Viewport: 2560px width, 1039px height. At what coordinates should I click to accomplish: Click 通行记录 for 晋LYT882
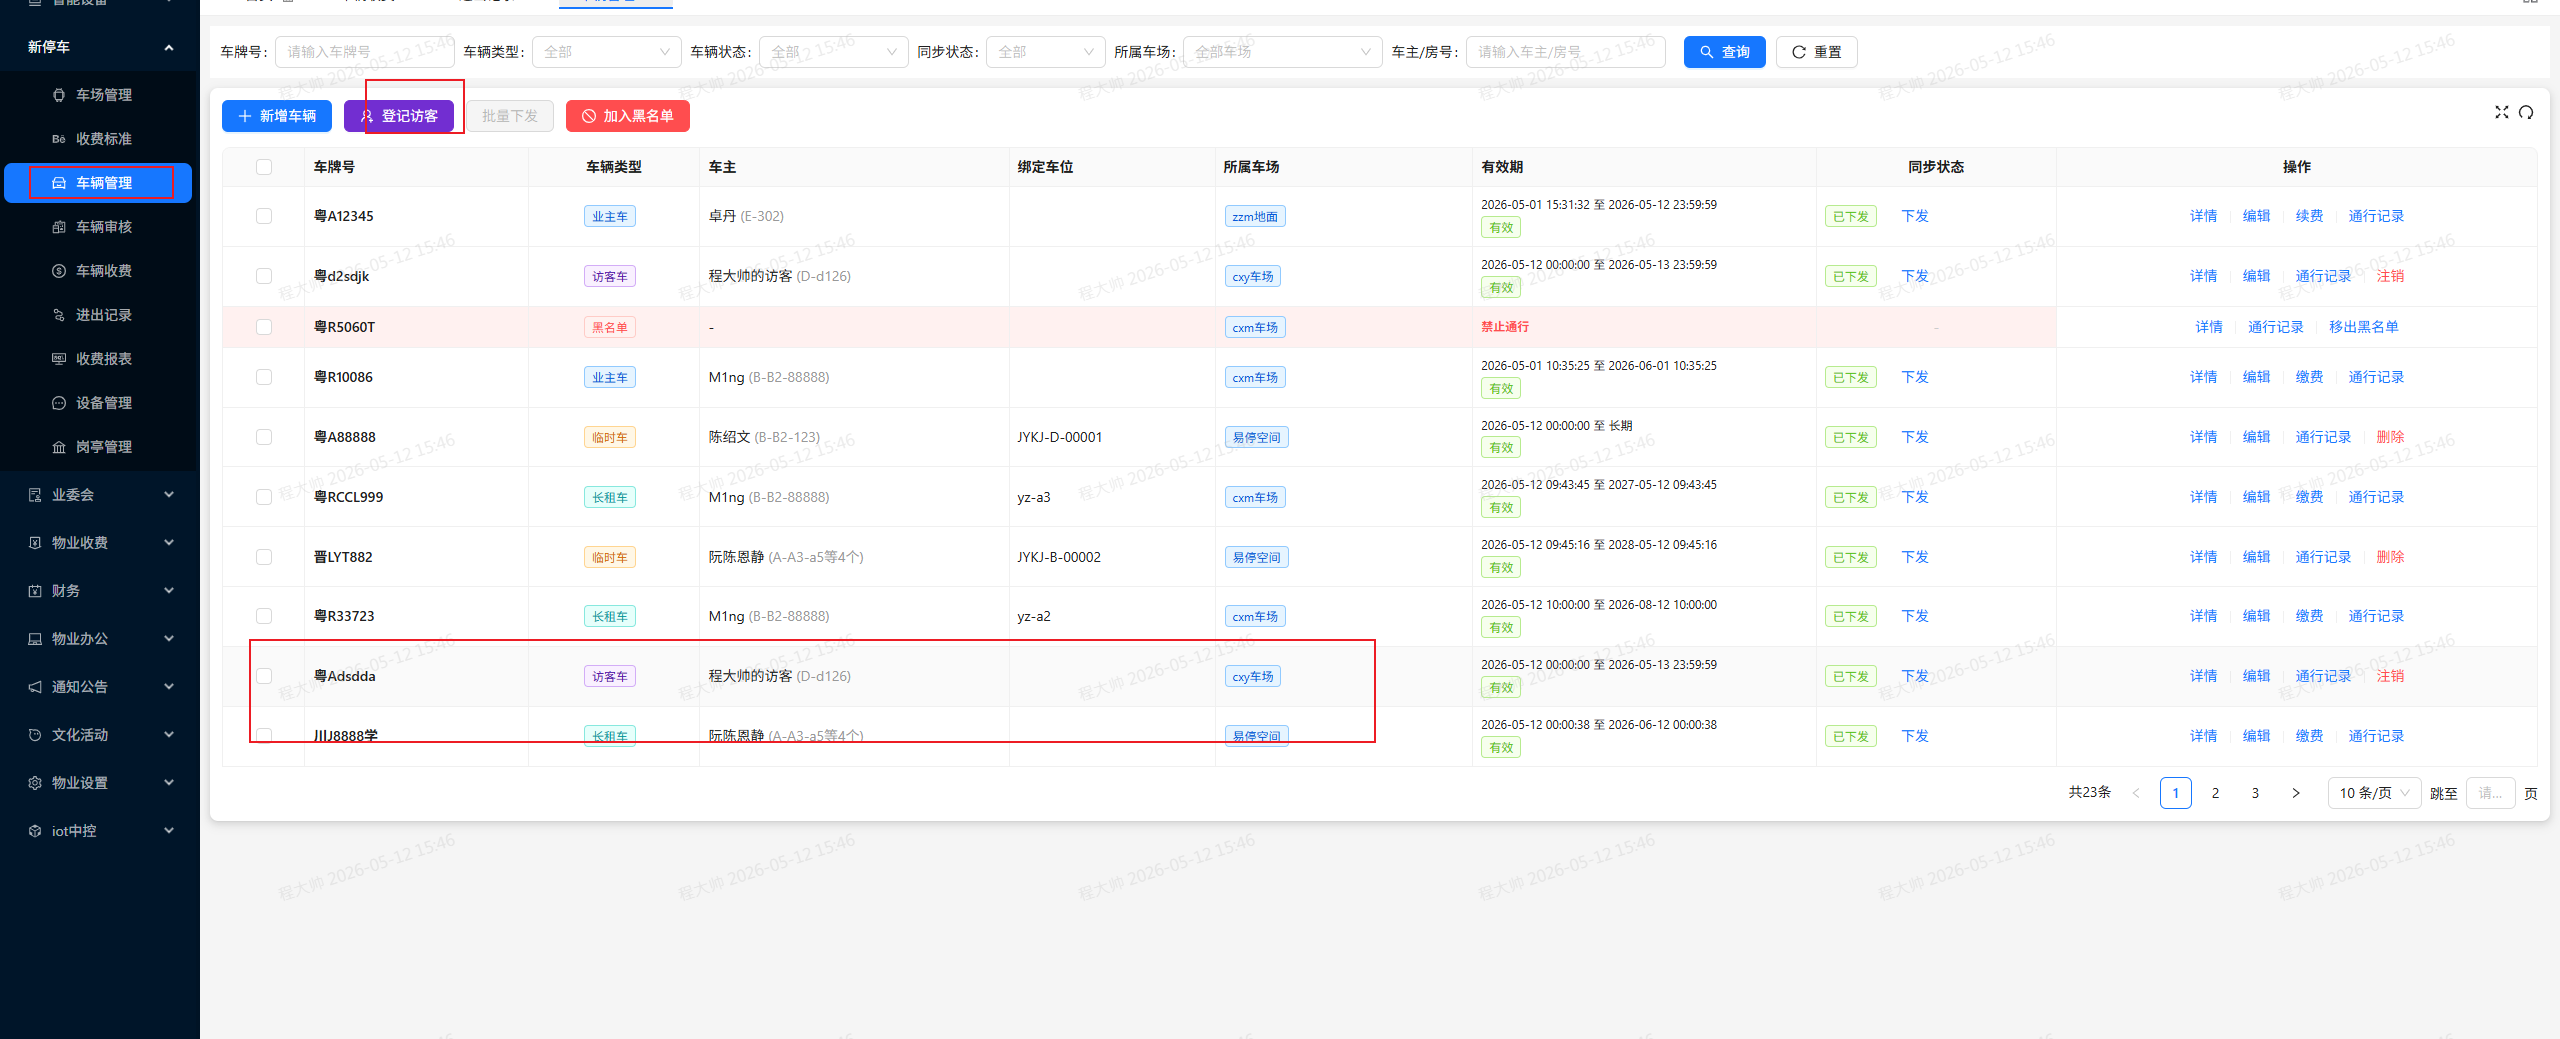point(2323,557)
